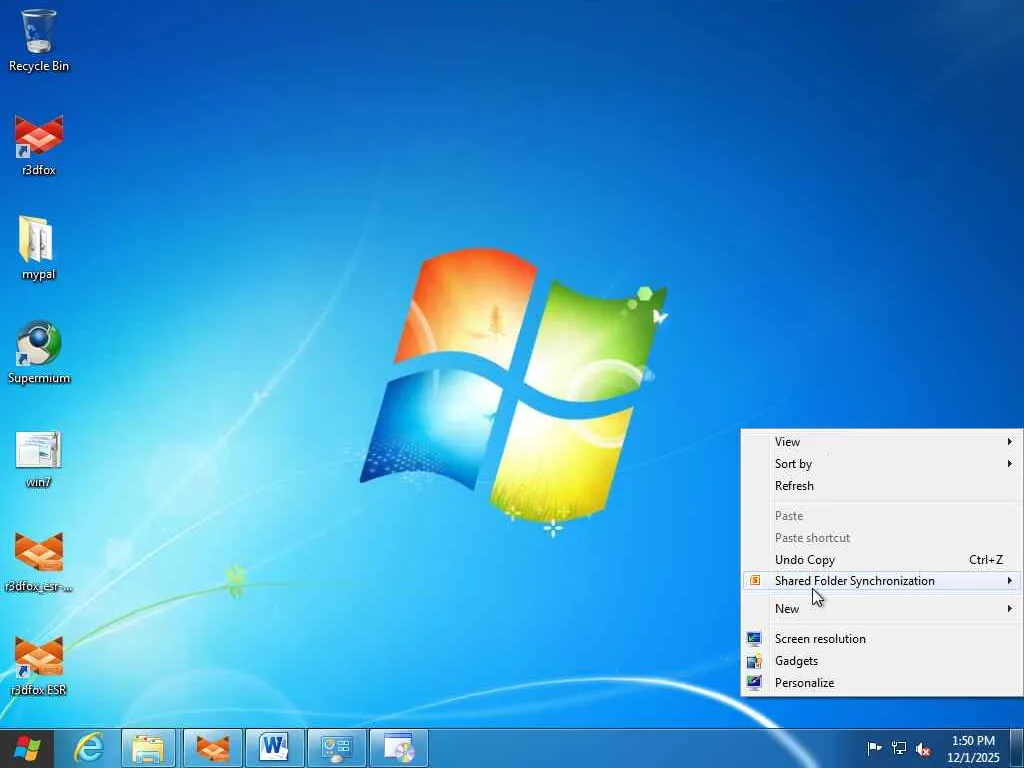The width and height of the screenshot is (1024, 768).
Task: Open the clock showing 1:50 PM
Action: pos(973,749)
